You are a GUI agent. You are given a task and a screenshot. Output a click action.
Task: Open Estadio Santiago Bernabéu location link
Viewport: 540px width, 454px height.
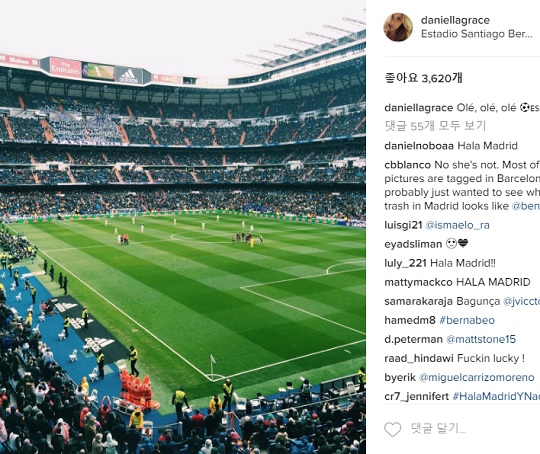[x=477, y=34]
